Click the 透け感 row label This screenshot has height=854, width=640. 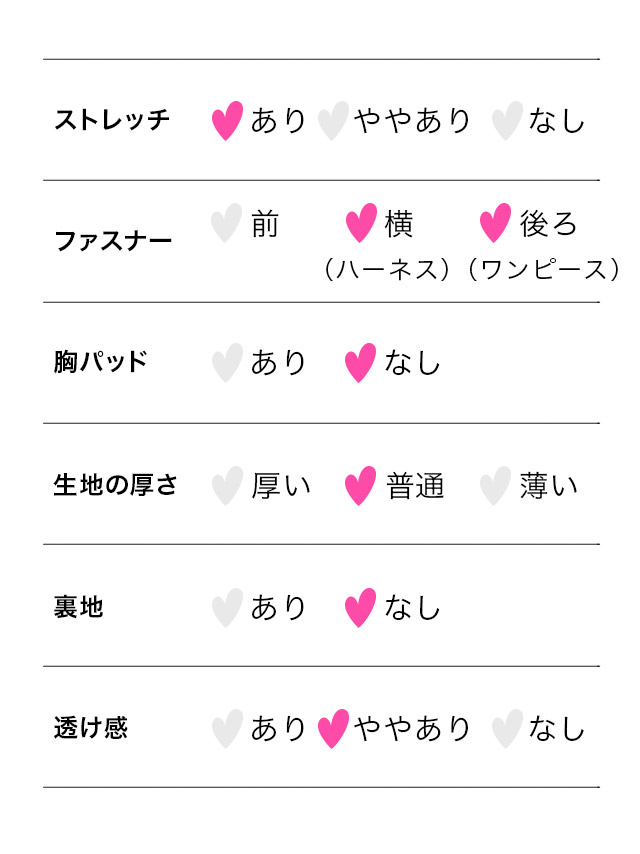[91, 728]
